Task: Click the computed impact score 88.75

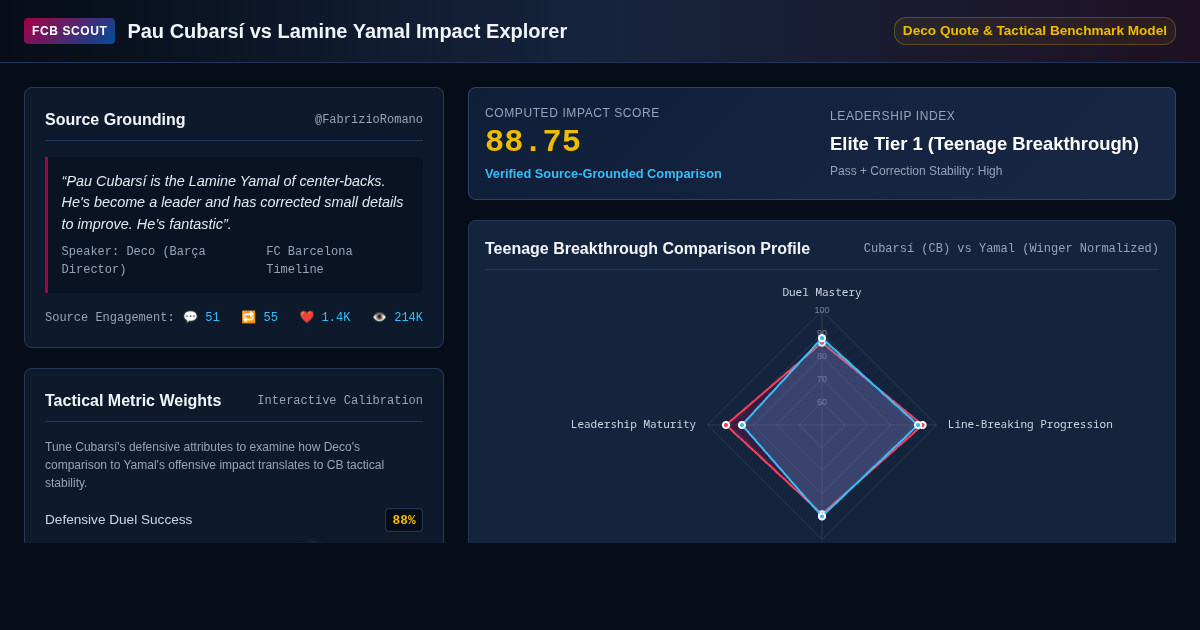Action: coord(533,142)
